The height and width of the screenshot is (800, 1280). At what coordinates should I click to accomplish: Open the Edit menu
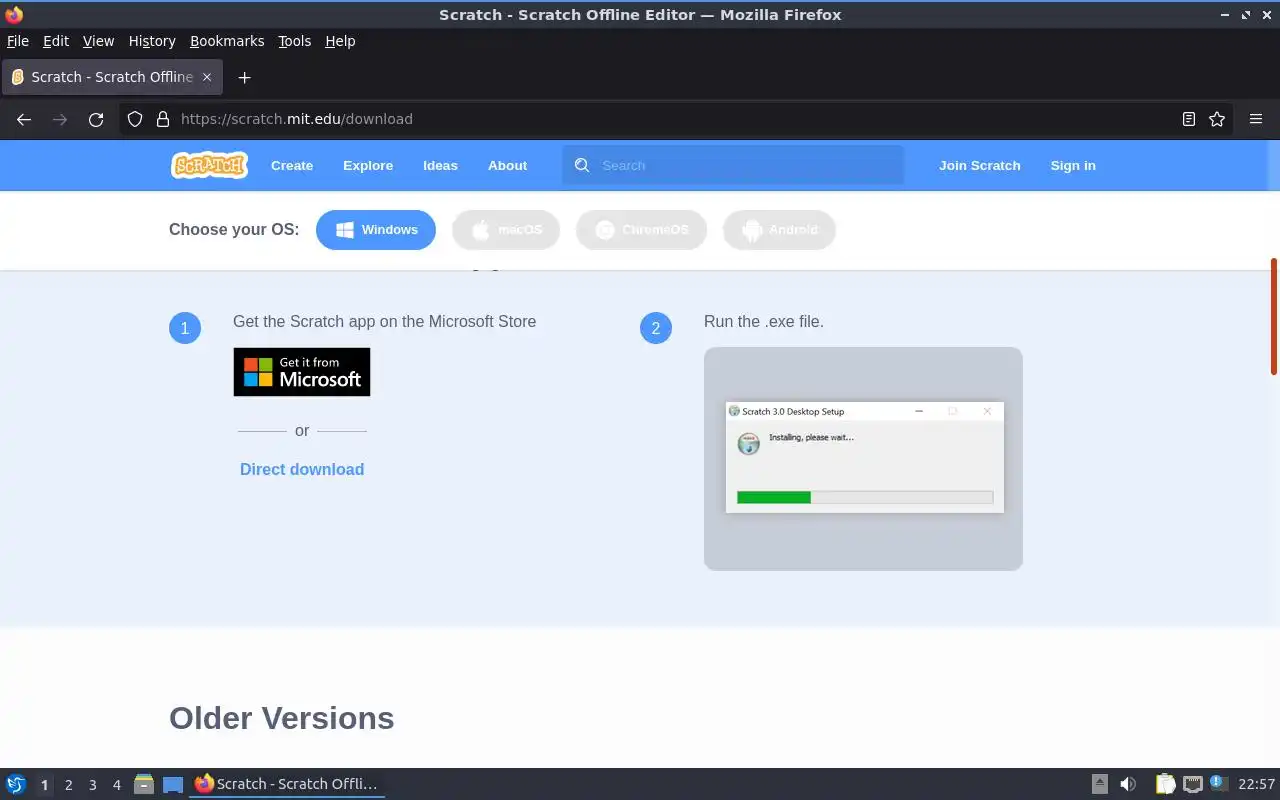tap(56, 41)
